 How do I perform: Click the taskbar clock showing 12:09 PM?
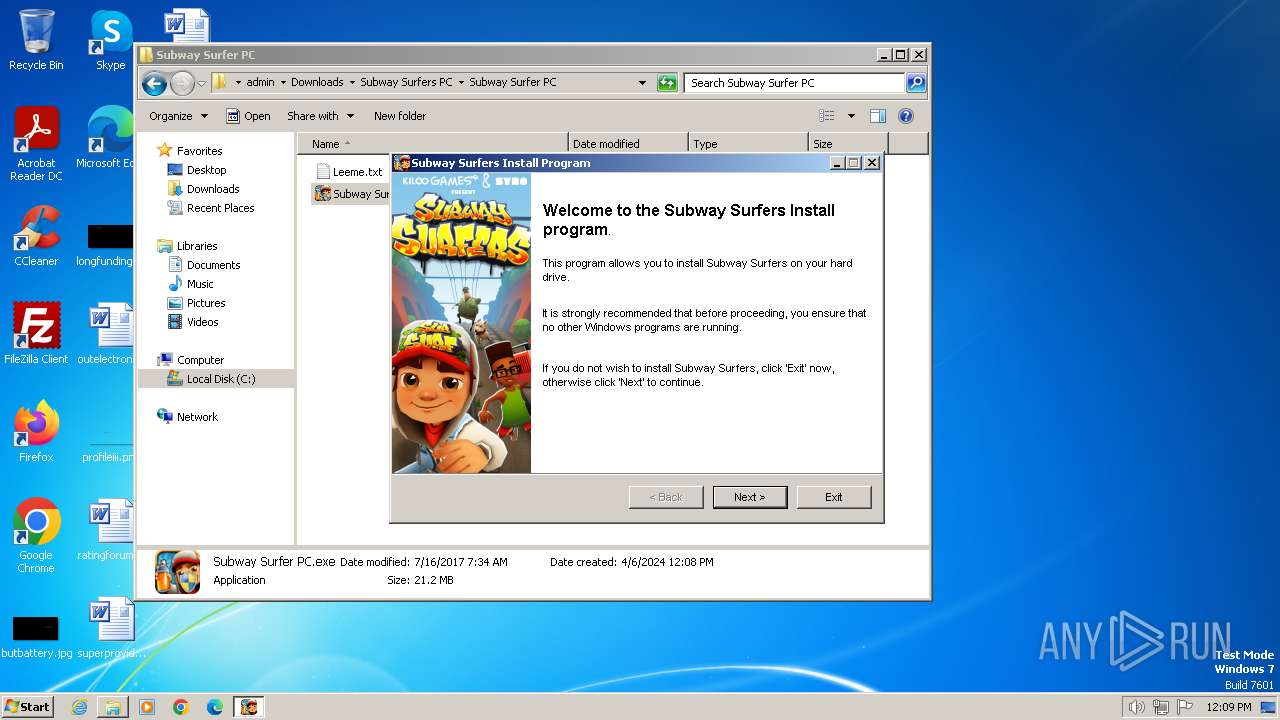(1229, 707)
